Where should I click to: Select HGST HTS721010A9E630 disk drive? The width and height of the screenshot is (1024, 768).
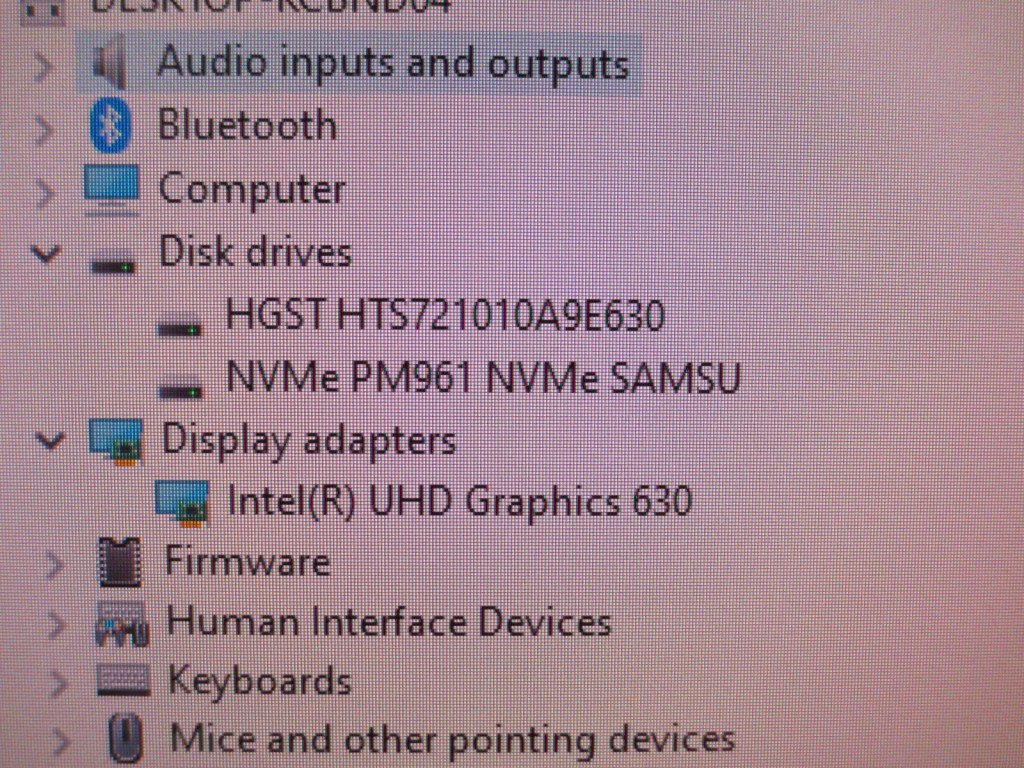point(445,315)
